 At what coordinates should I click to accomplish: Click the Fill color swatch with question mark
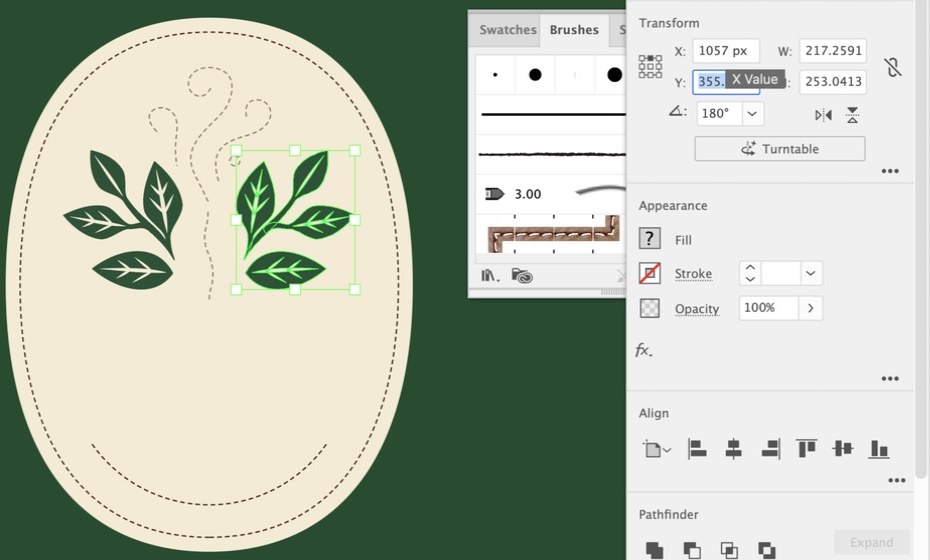click(650, 238)
